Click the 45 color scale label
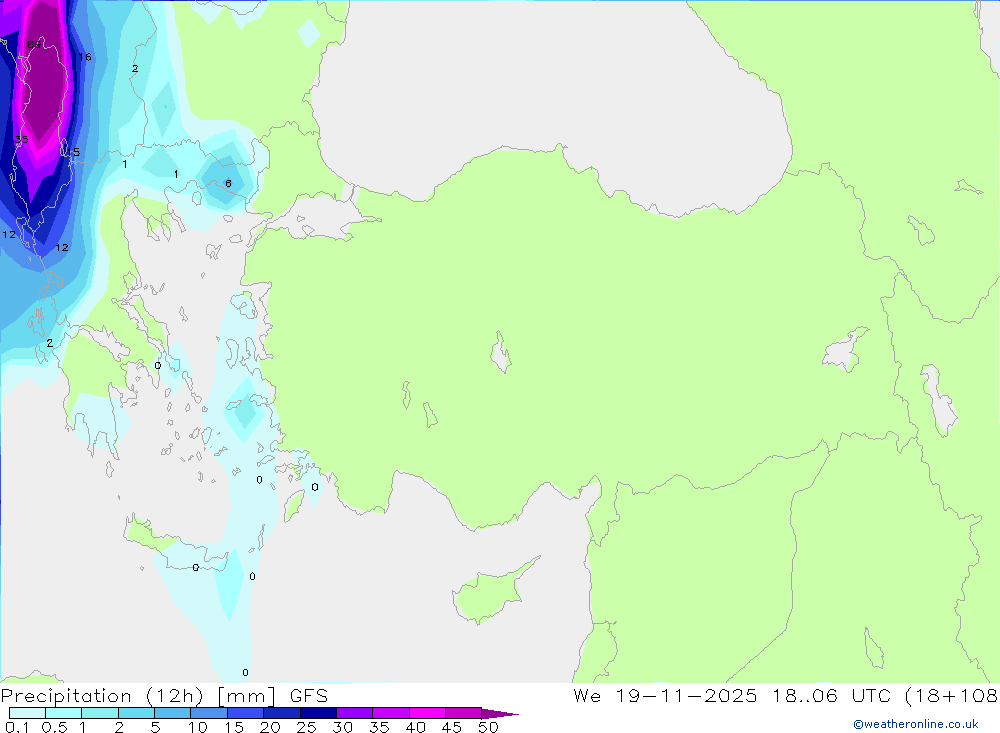The width and height of the screenshot is (1000, 733). tap(452, 727)
